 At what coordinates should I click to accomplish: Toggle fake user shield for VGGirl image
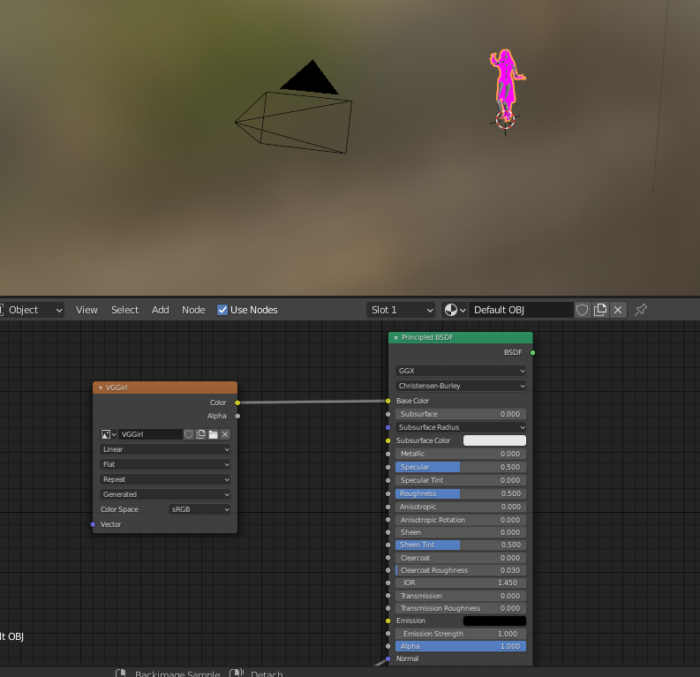(188, 435)
